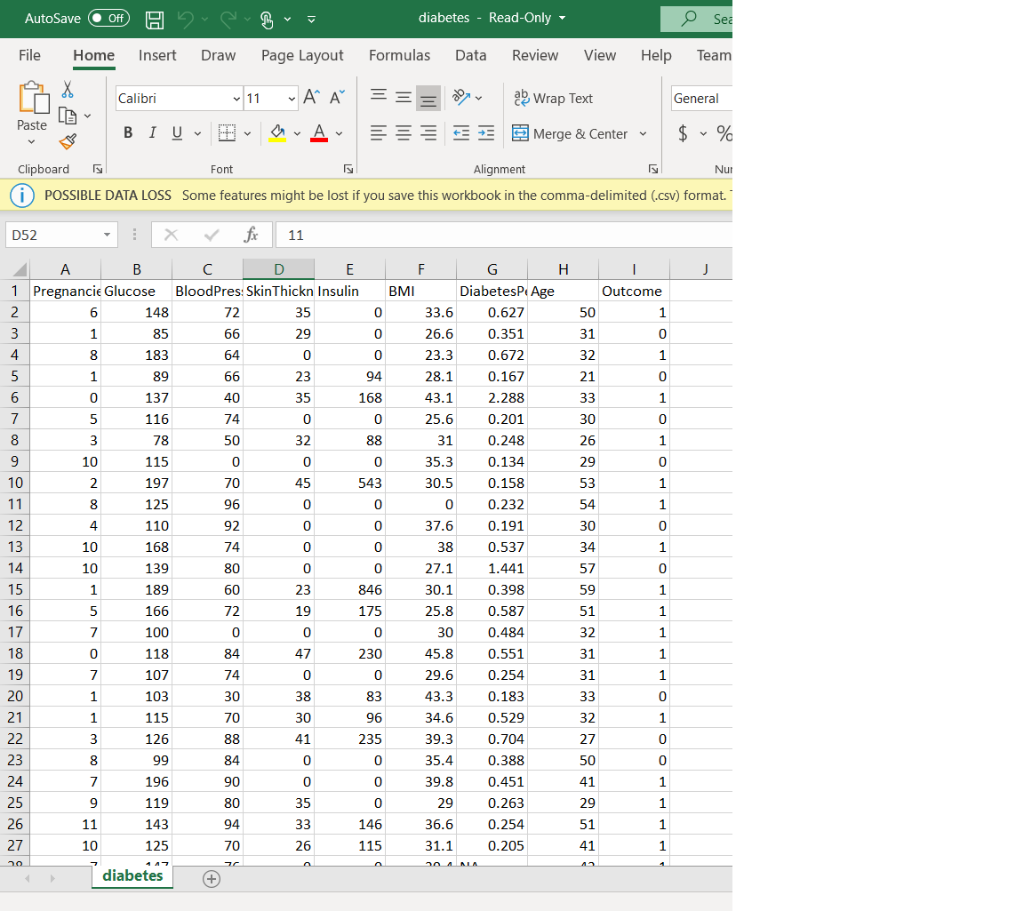1024x911 pixels.
Task: Select the diabetes sheet tab
Action: tap(131, 877)
